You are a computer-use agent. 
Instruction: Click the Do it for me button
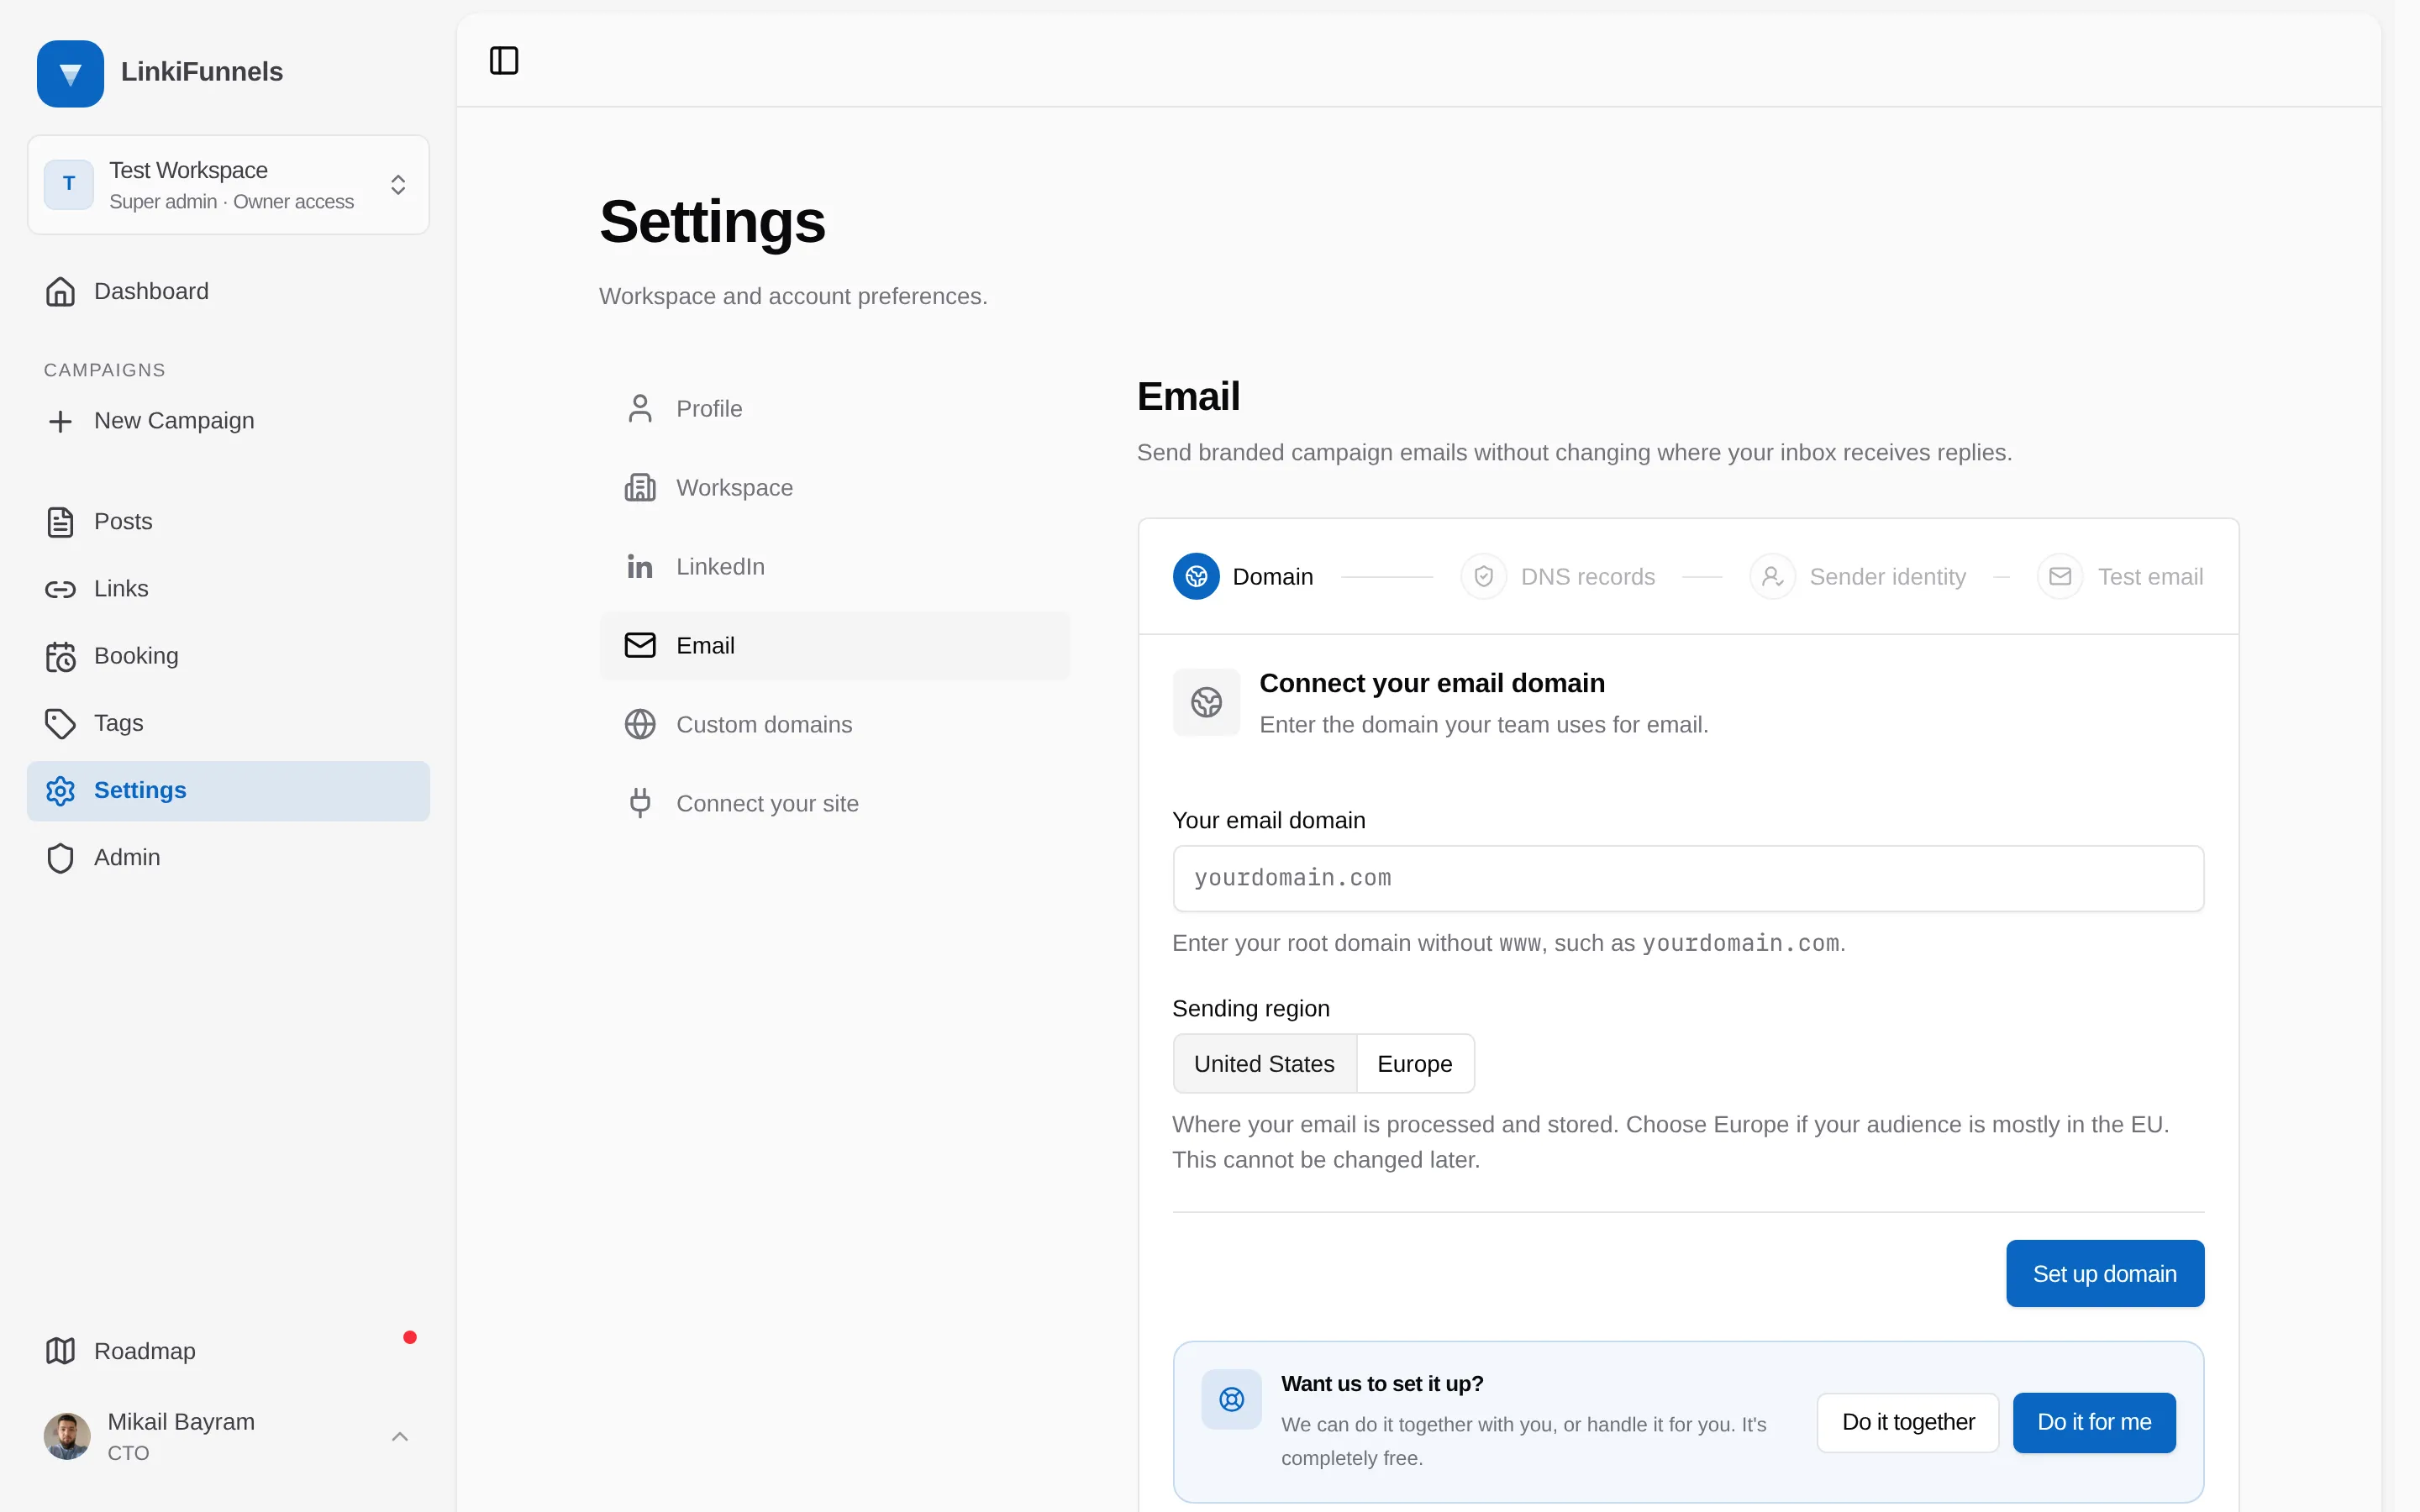tap(2094, 1422)
